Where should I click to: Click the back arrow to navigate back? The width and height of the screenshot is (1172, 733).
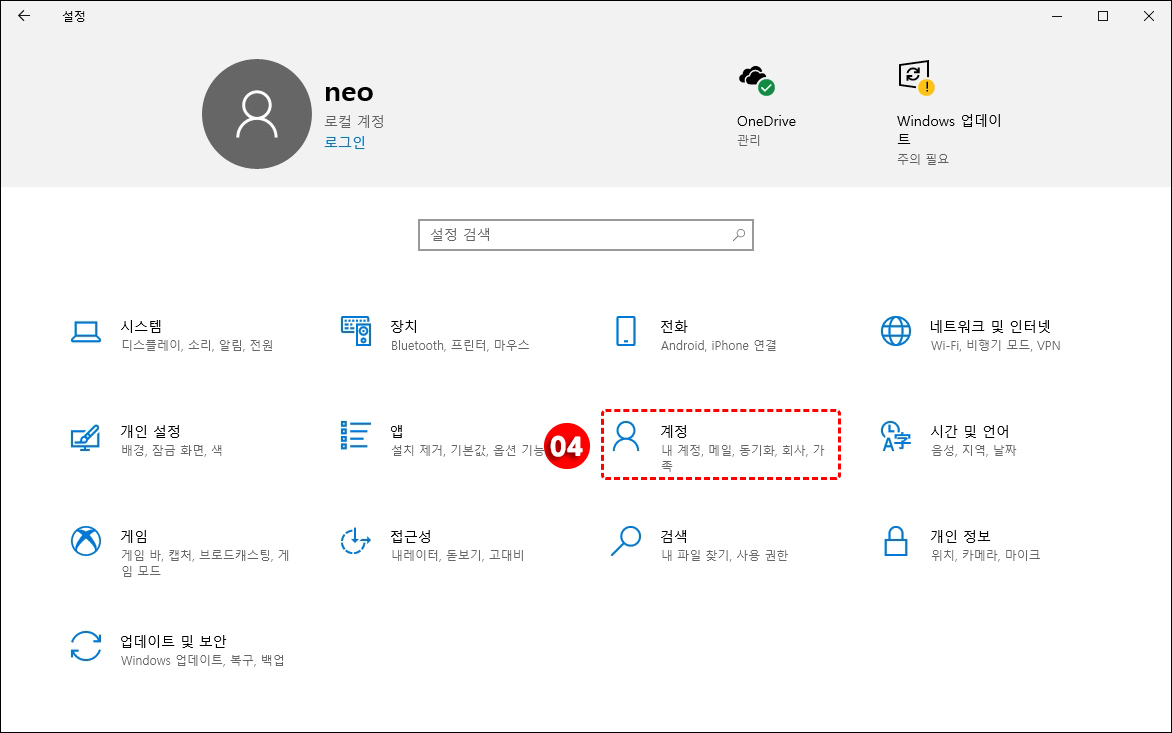pos(23,16)
